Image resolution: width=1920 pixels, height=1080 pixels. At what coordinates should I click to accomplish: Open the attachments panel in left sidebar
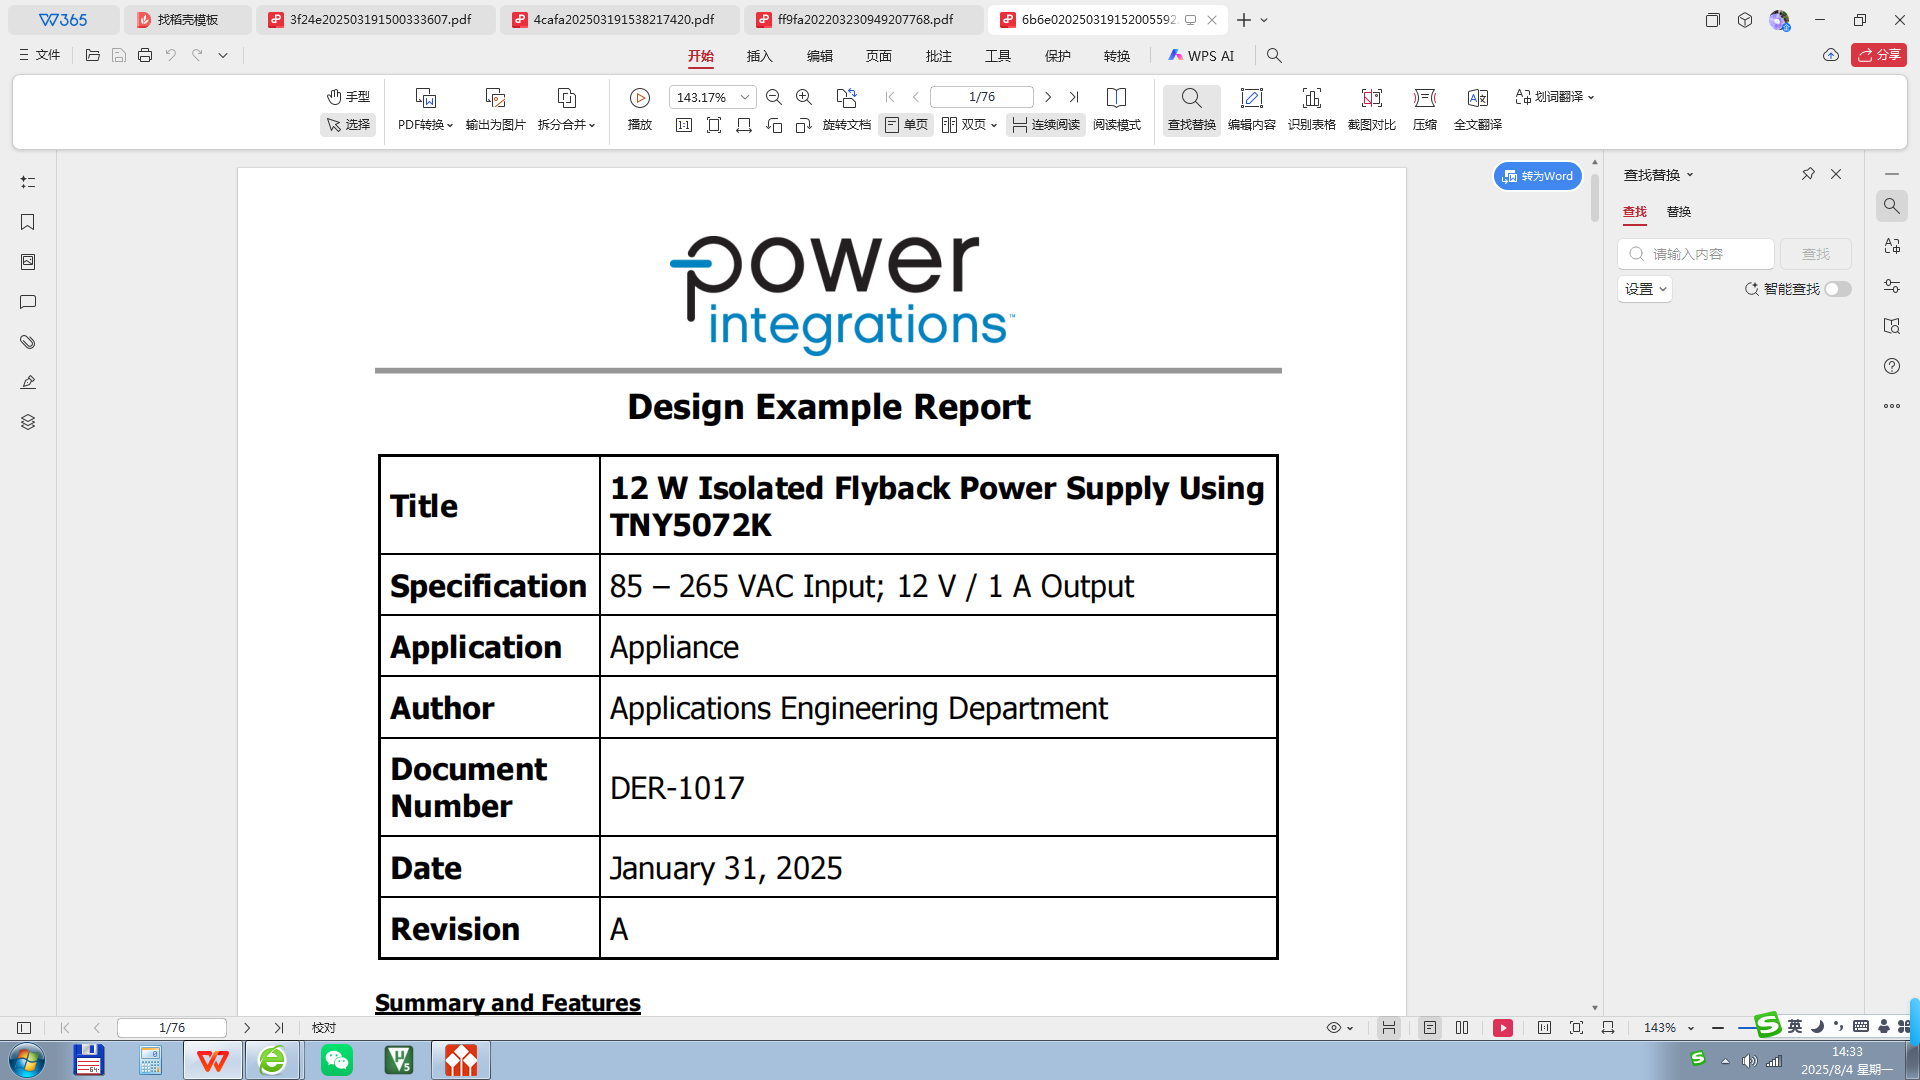coord(28,342)
